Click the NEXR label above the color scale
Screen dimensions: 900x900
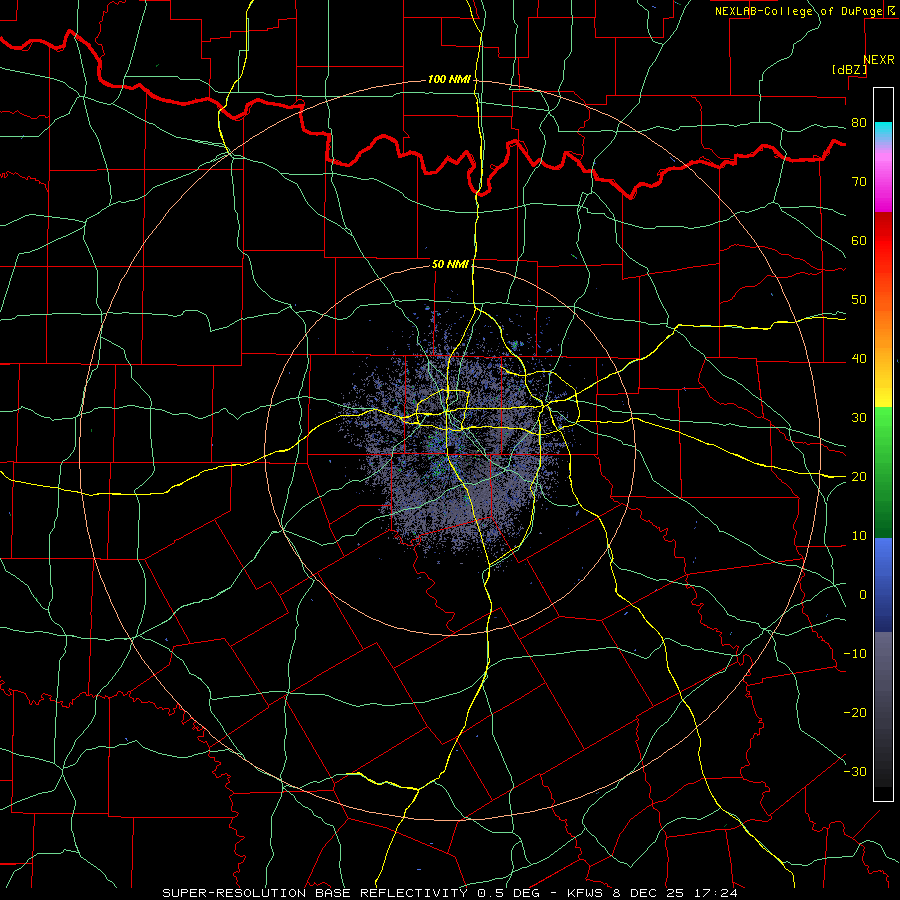click(x=878, y=60)
